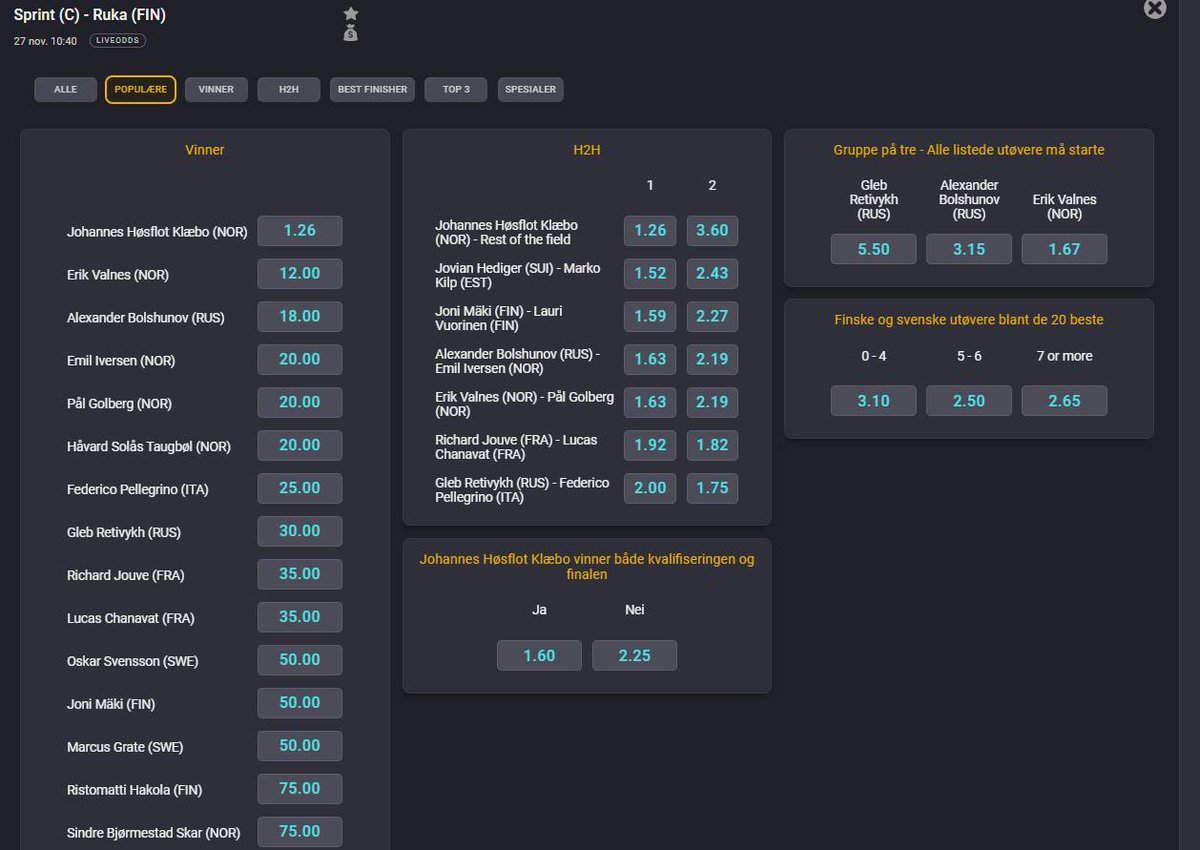
Task: Click the Federico Pellegrino (ITA) name in Vinner
Action: click(x=138, y=490)
